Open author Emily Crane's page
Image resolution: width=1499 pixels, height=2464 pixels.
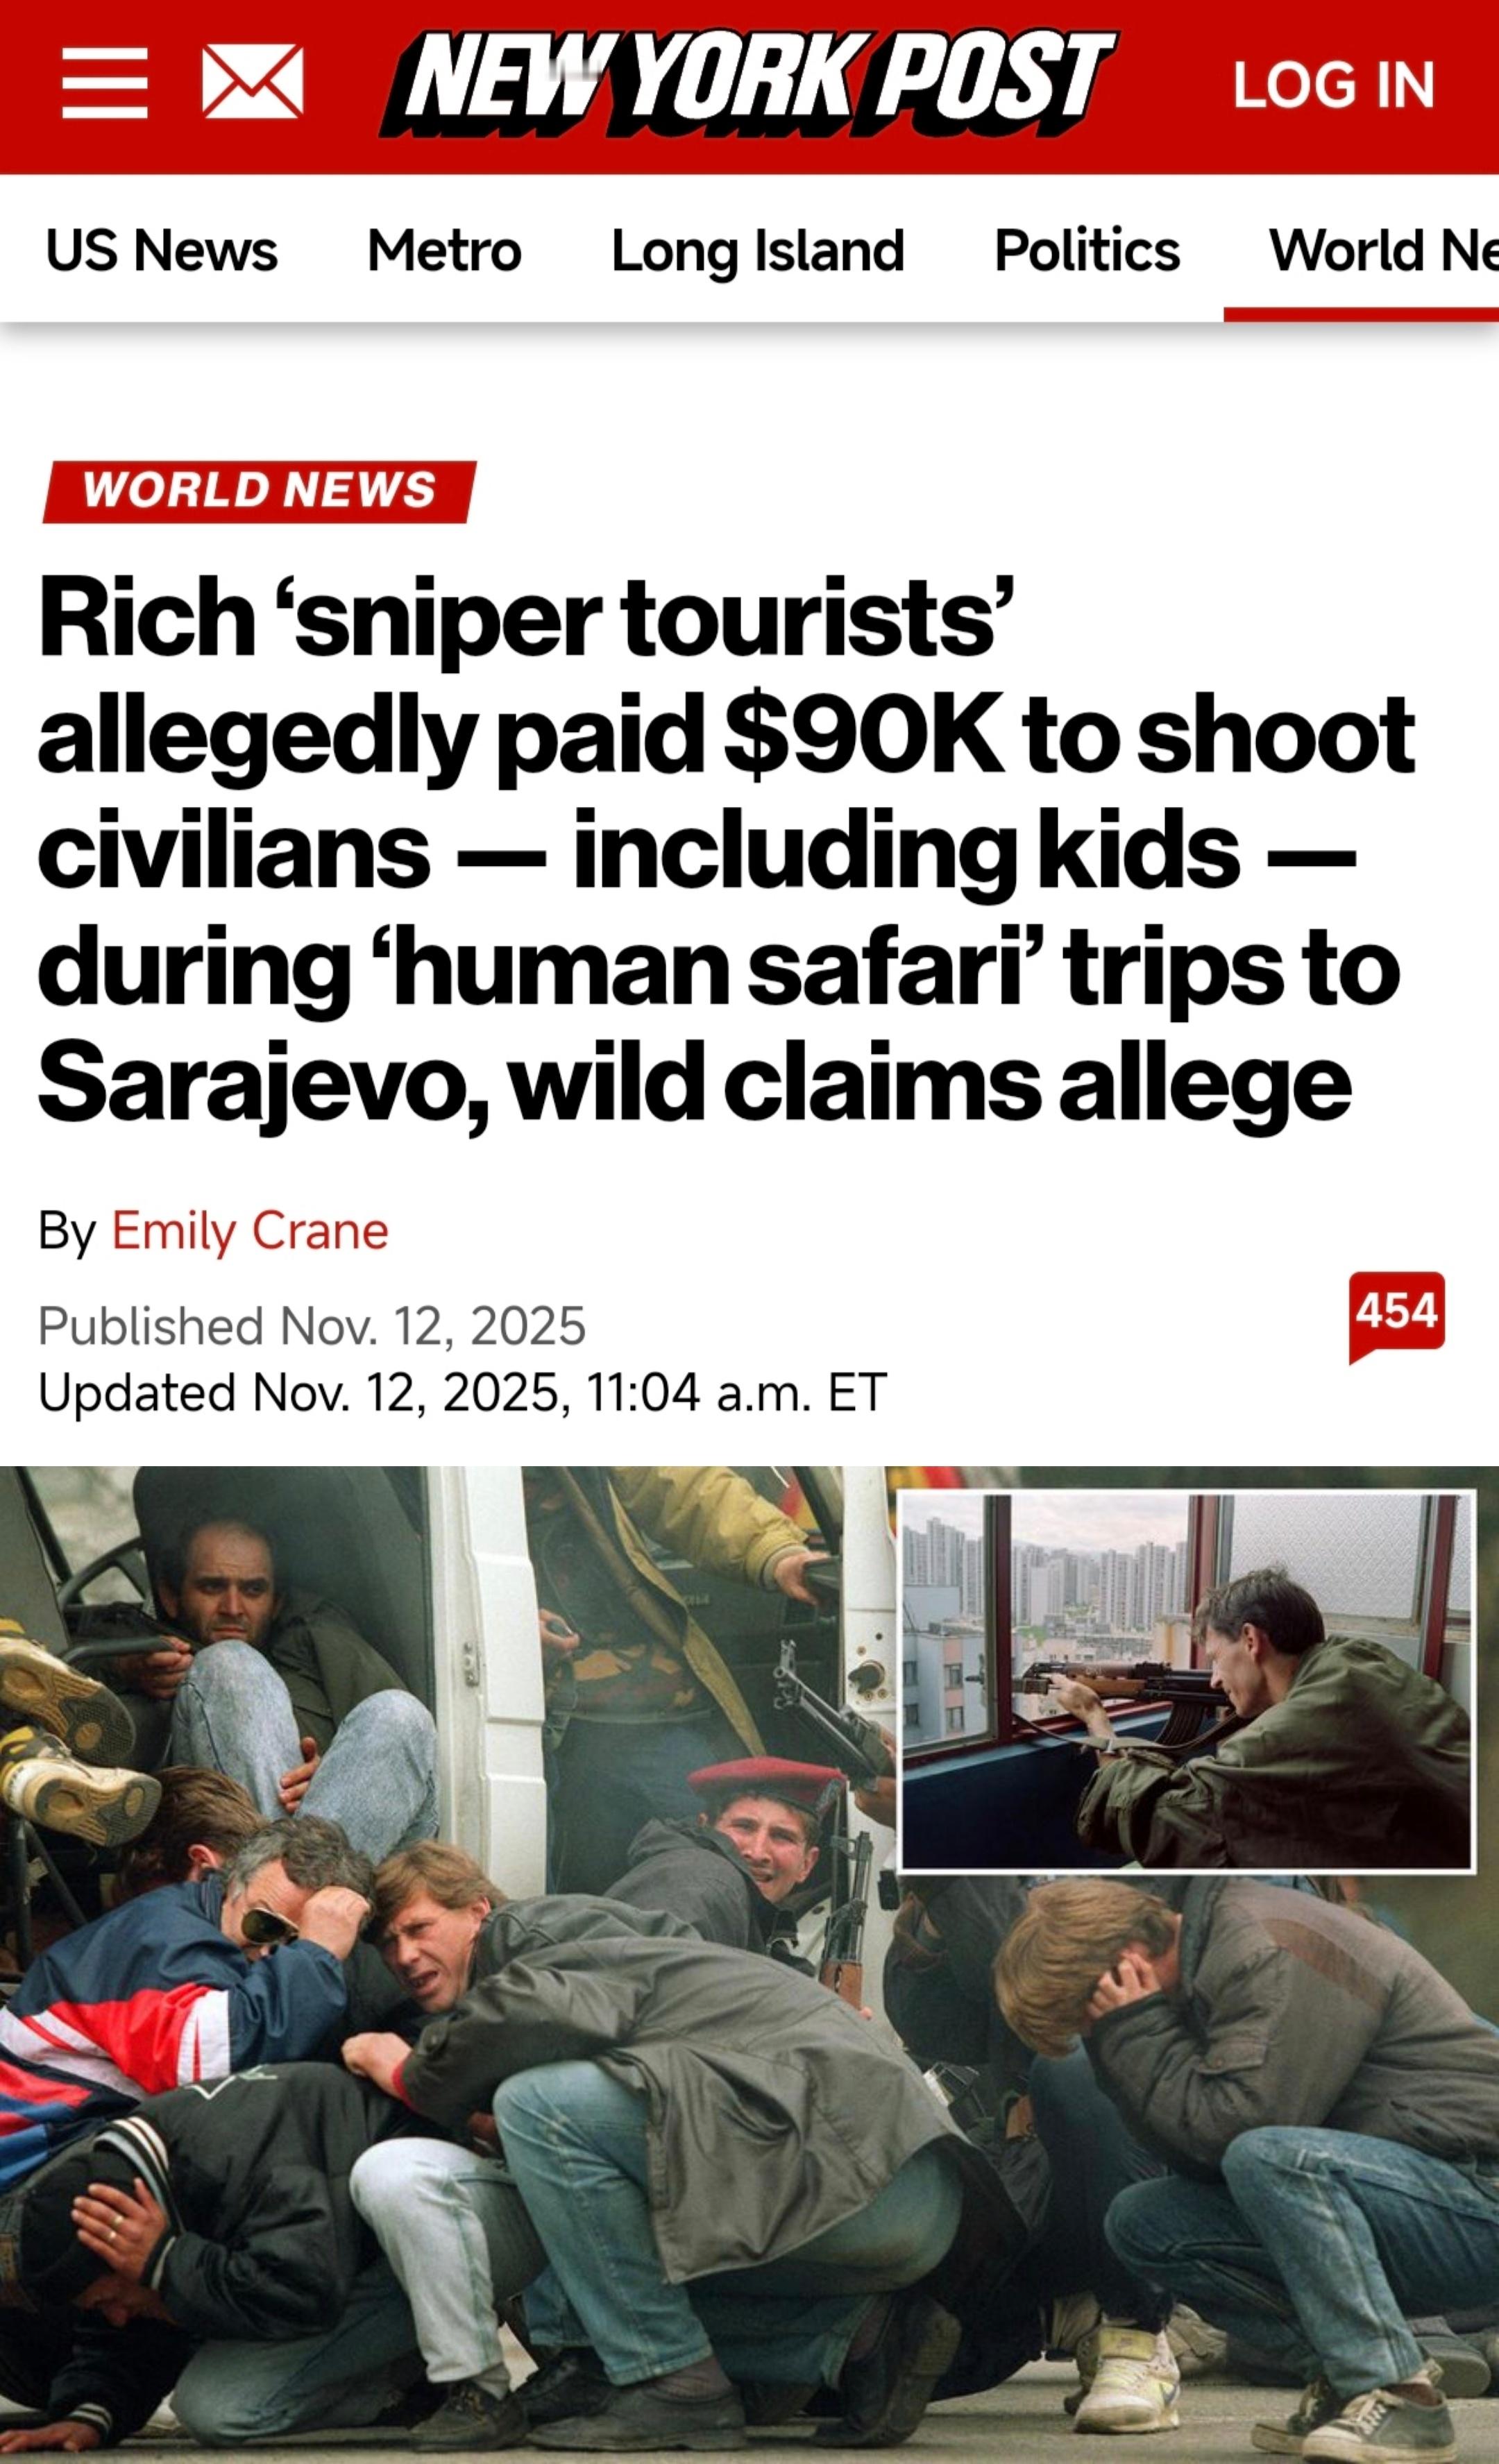coord(250,1230)
